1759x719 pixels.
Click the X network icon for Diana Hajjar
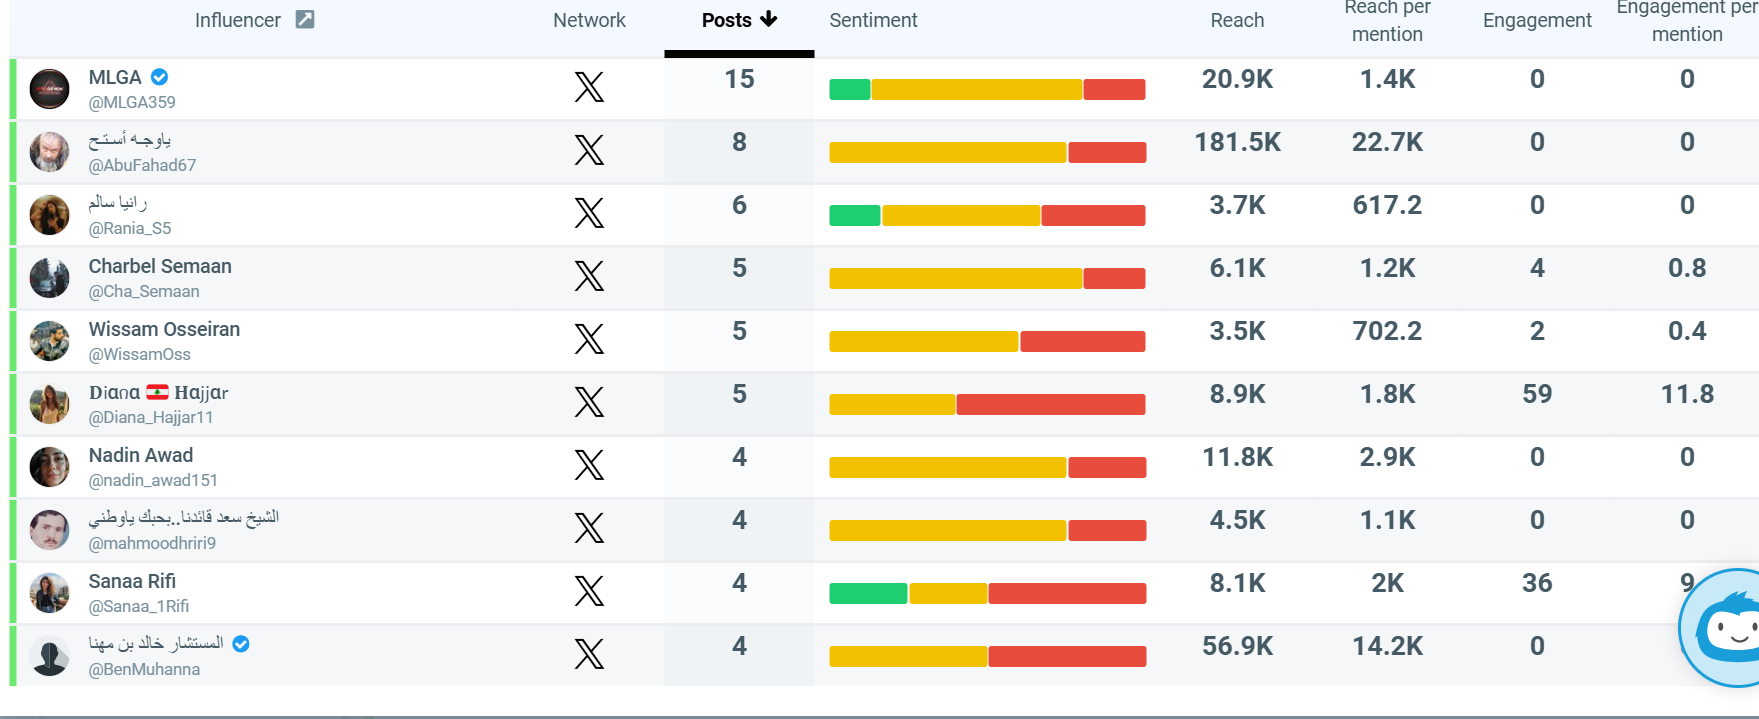(589, 402)
